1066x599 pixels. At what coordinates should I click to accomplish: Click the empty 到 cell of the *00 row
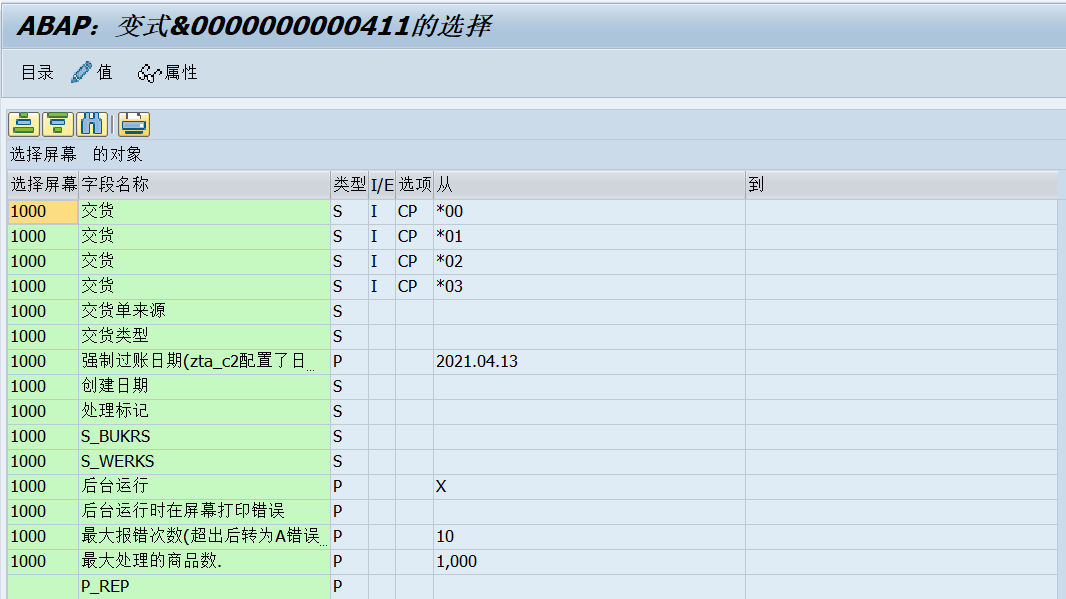pyautogui.click(x=901, y=211)
